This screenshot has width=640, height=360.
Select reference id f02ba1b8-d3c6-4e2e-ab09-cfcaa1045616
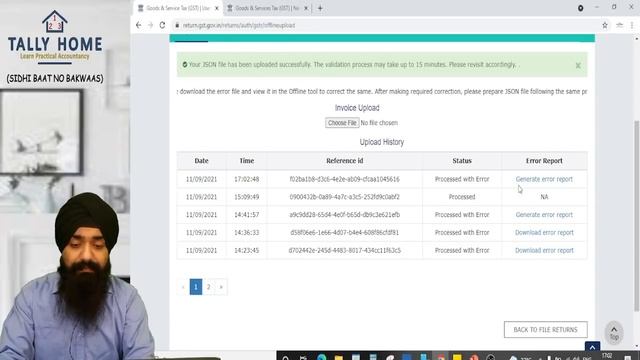[x=344, y=179]
